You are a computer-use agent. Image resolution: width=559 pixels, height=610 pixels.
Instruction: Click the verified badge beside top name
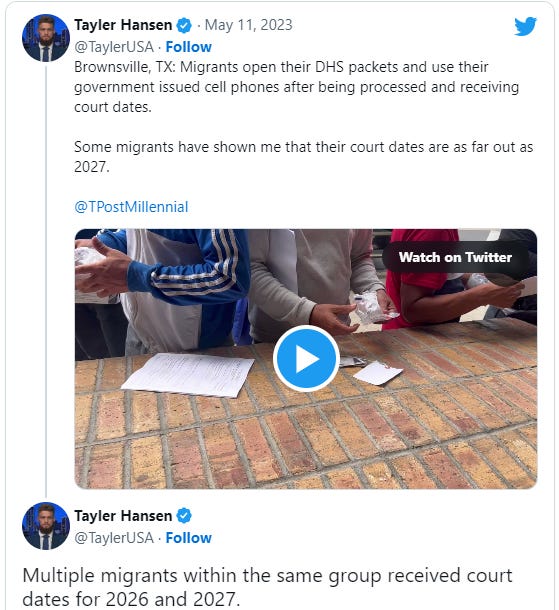[184, 26]
